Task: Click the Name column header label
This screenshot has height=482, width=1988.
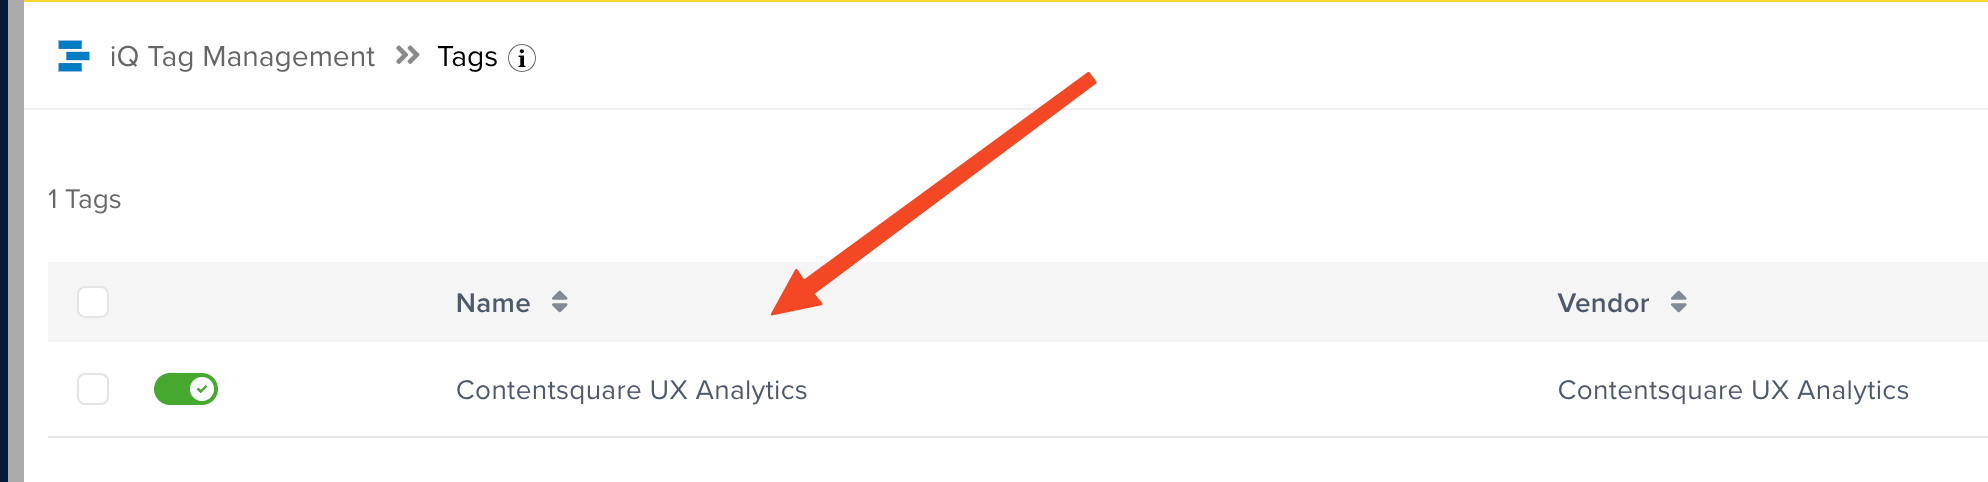Action: point(493,303)
